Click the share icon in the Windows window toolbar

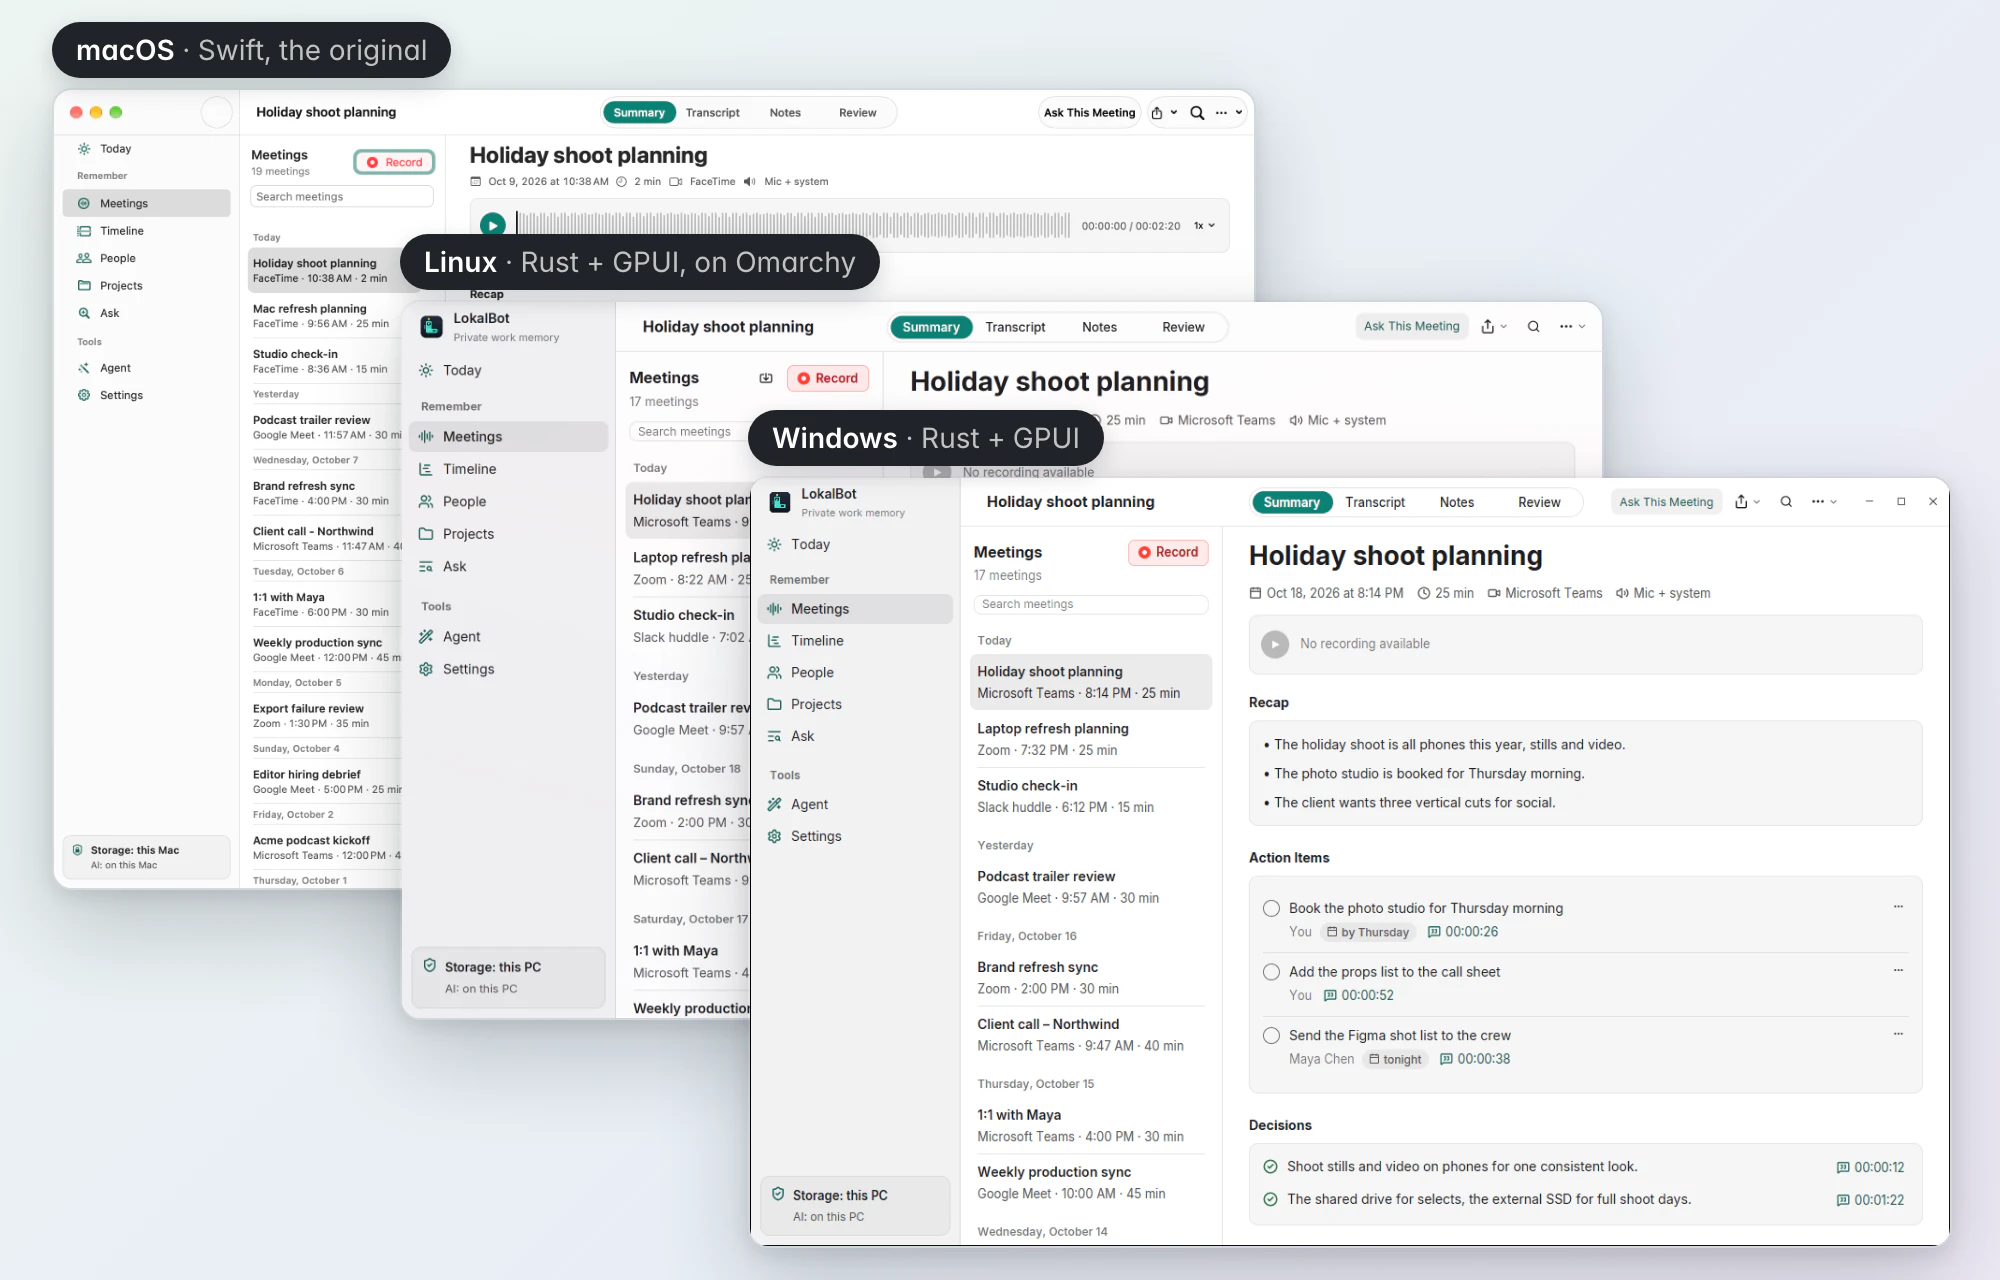coord(1741,502)
